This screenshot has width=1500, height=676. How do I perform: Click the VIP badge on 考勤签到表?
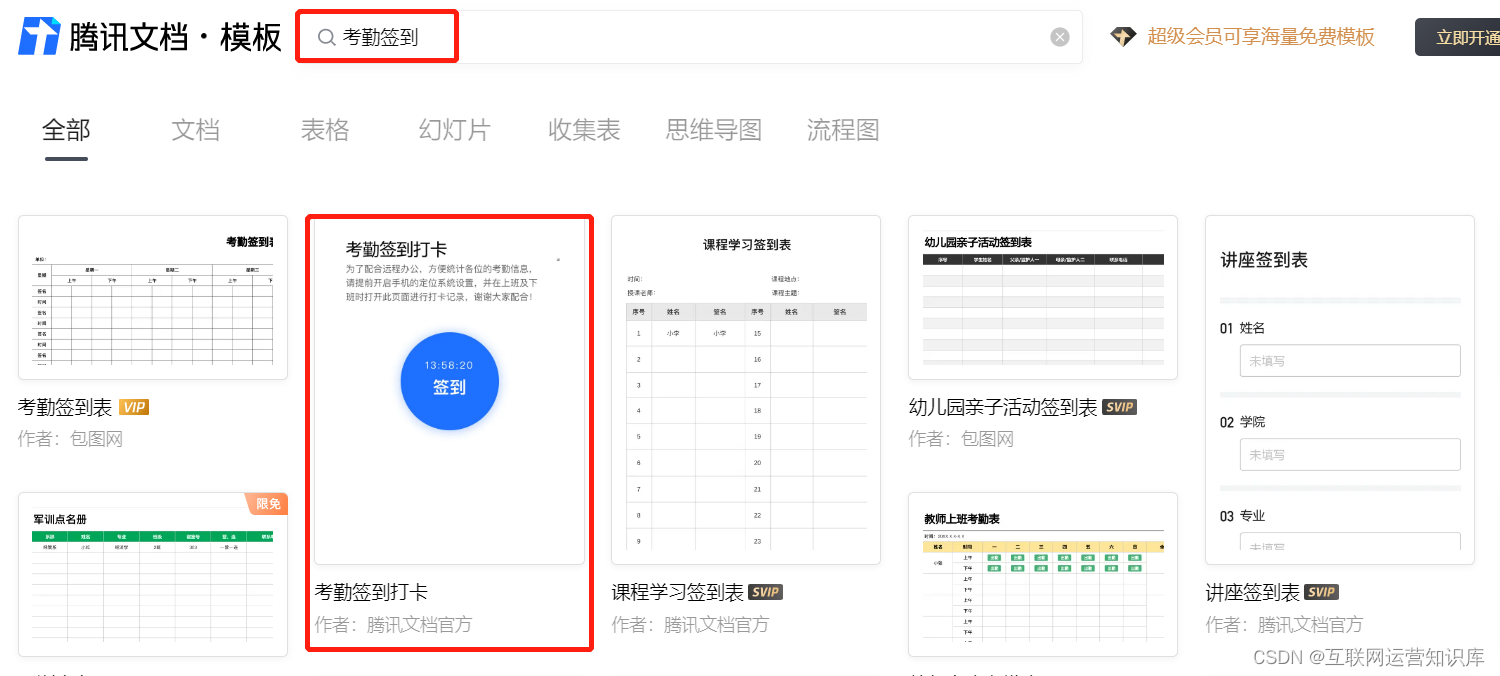[x=134, y=407]
